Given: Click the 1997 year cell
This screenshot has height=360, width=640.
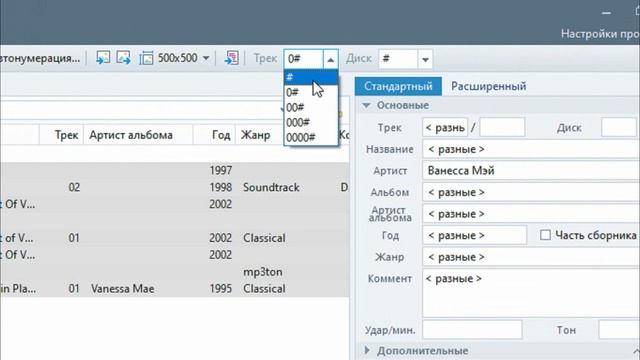Looking at the screenshot, I should click(220, 170).
